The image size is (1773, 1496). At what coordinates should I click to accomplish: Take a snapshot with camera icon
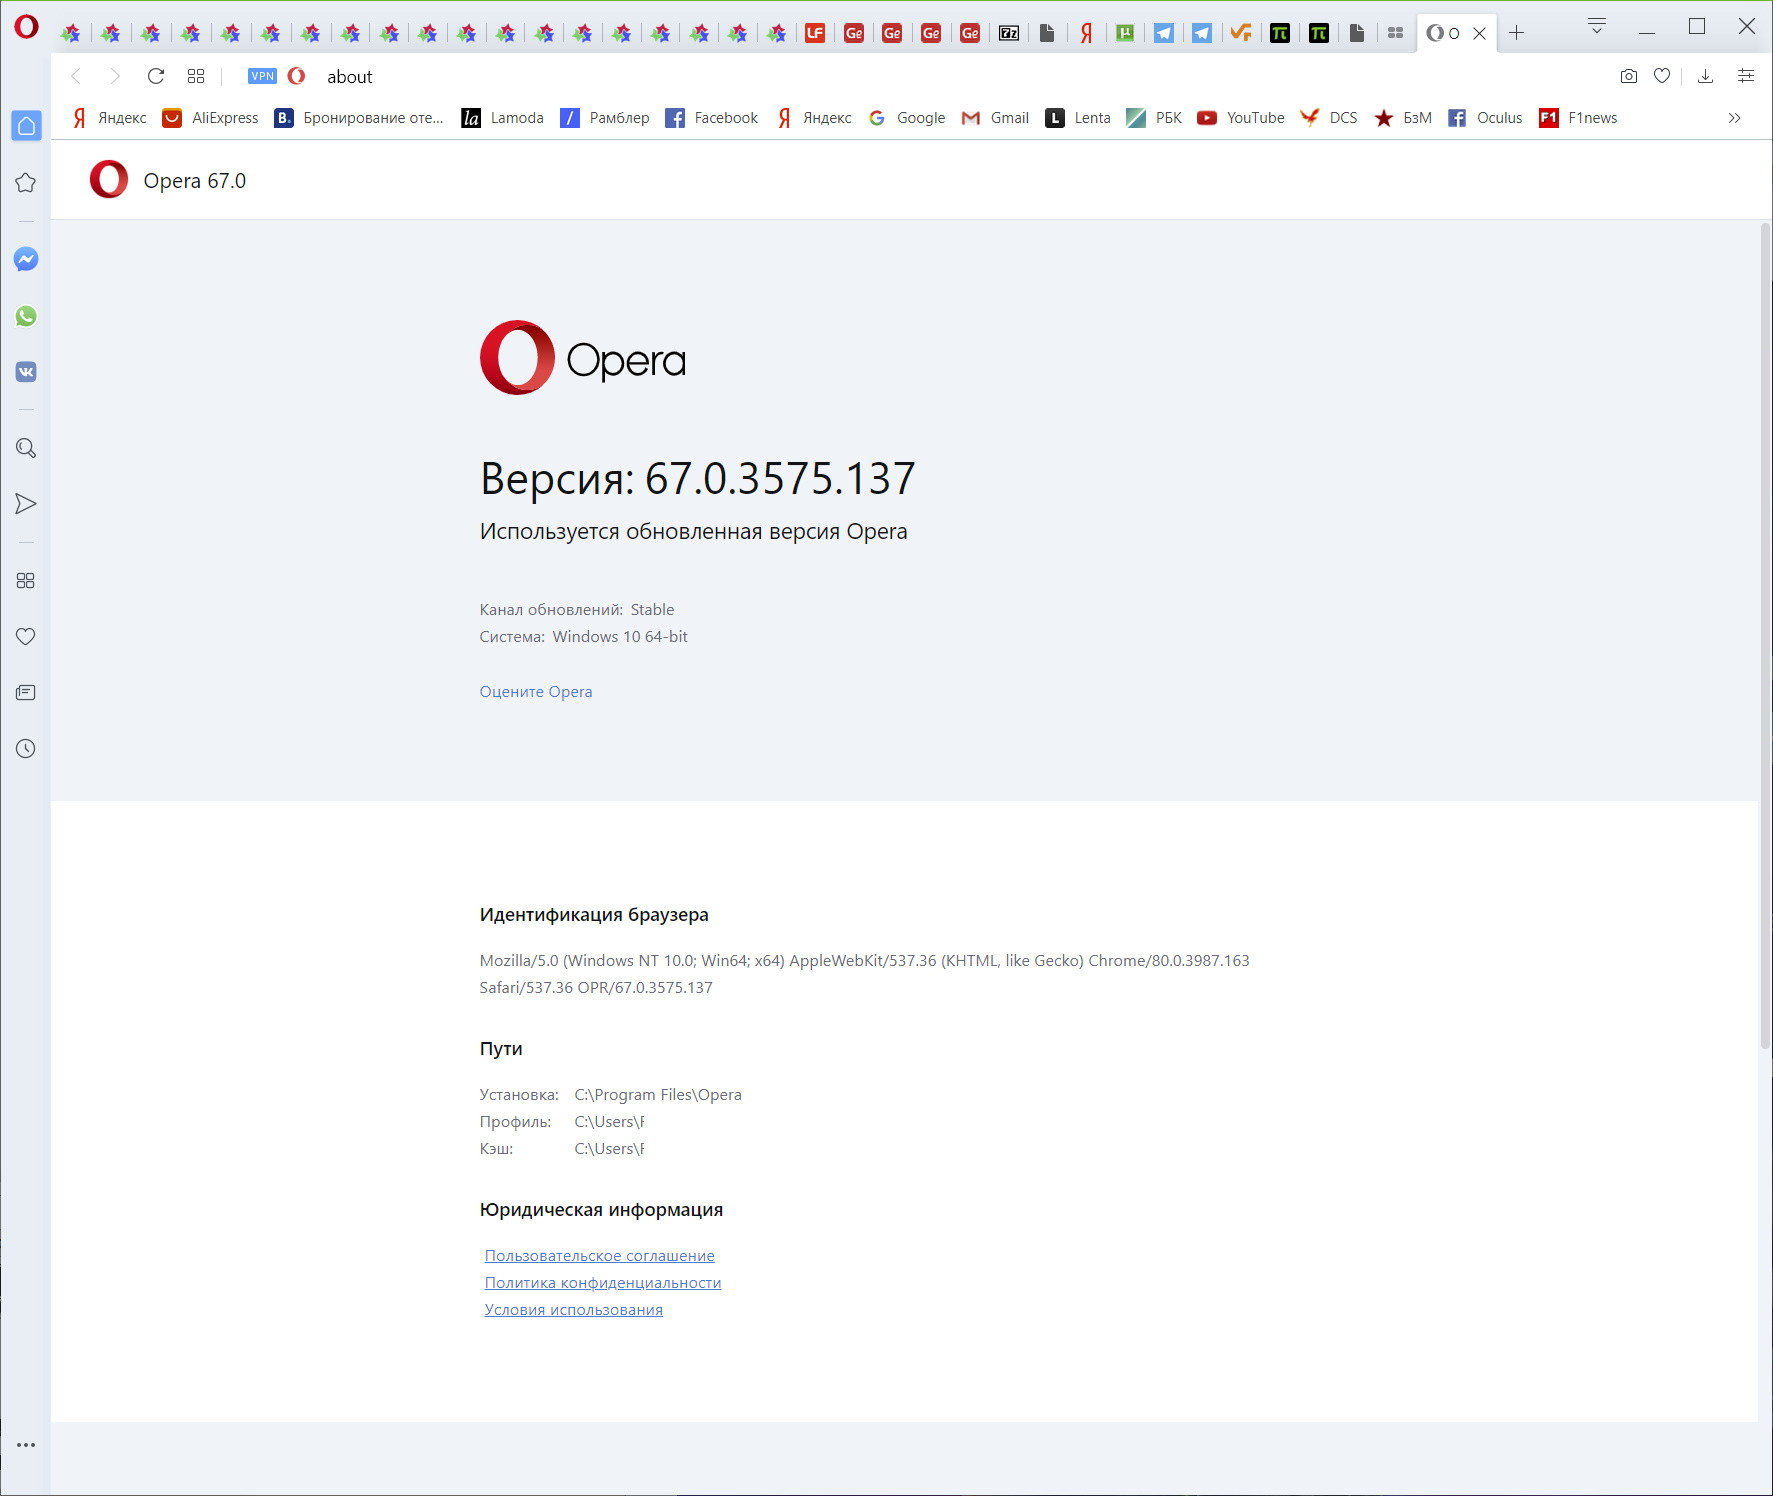coord(1629,76)
